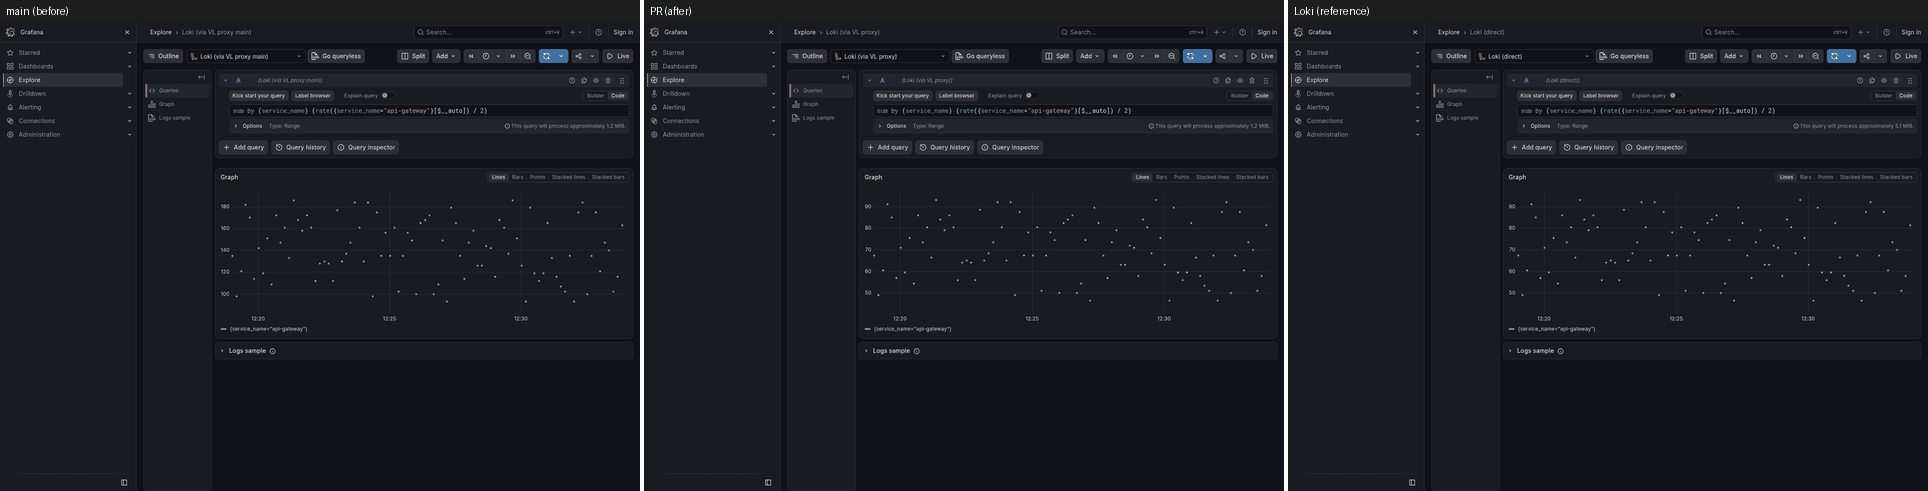The width and height of the screenshot is (1928, 491).
Task: Dock sidebar icon at bottom of PR (after) panel
Action: click(x=768, y=482)
